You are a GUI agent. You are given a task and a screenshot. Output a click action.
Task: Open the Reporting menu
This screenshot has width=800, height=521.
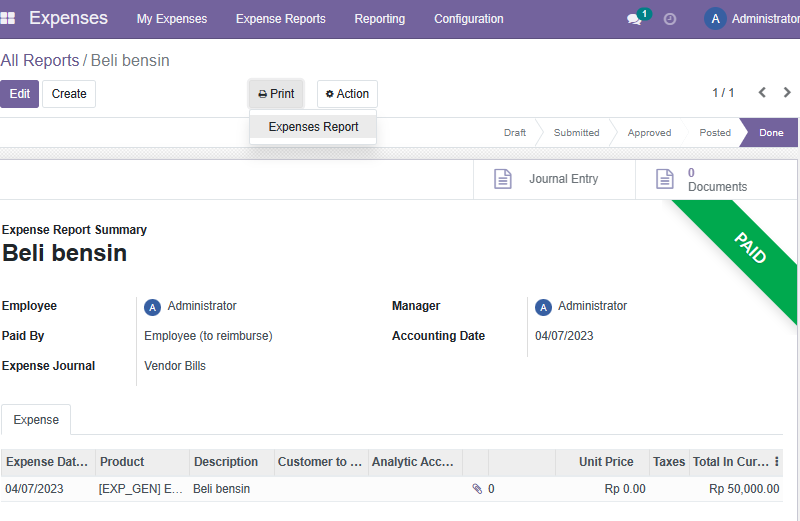coord(380,19)
